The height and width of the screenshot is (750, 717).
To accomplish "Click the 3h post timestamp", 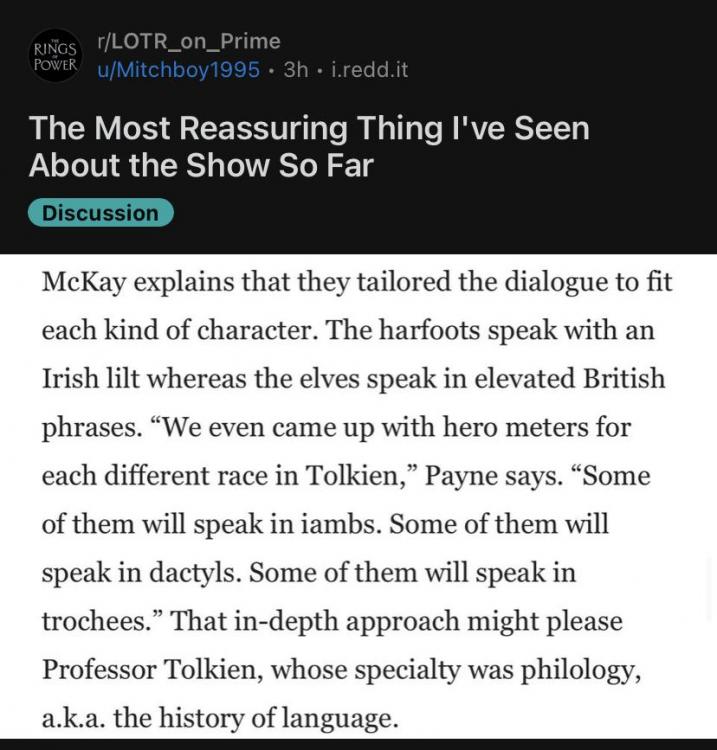I will pyautogui.click(x=296, y=70).
